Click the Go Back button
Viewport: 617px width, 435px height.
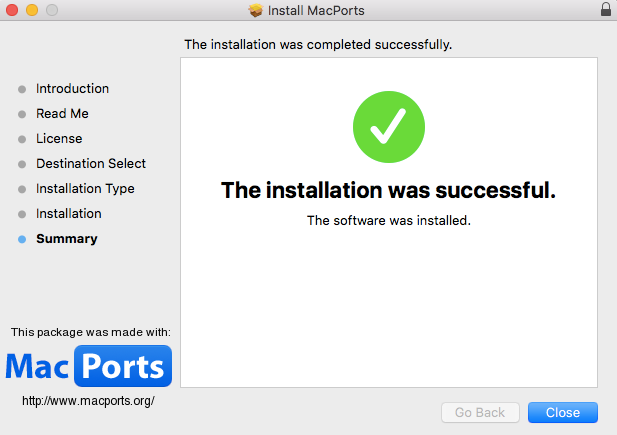[x=480, y=412]
